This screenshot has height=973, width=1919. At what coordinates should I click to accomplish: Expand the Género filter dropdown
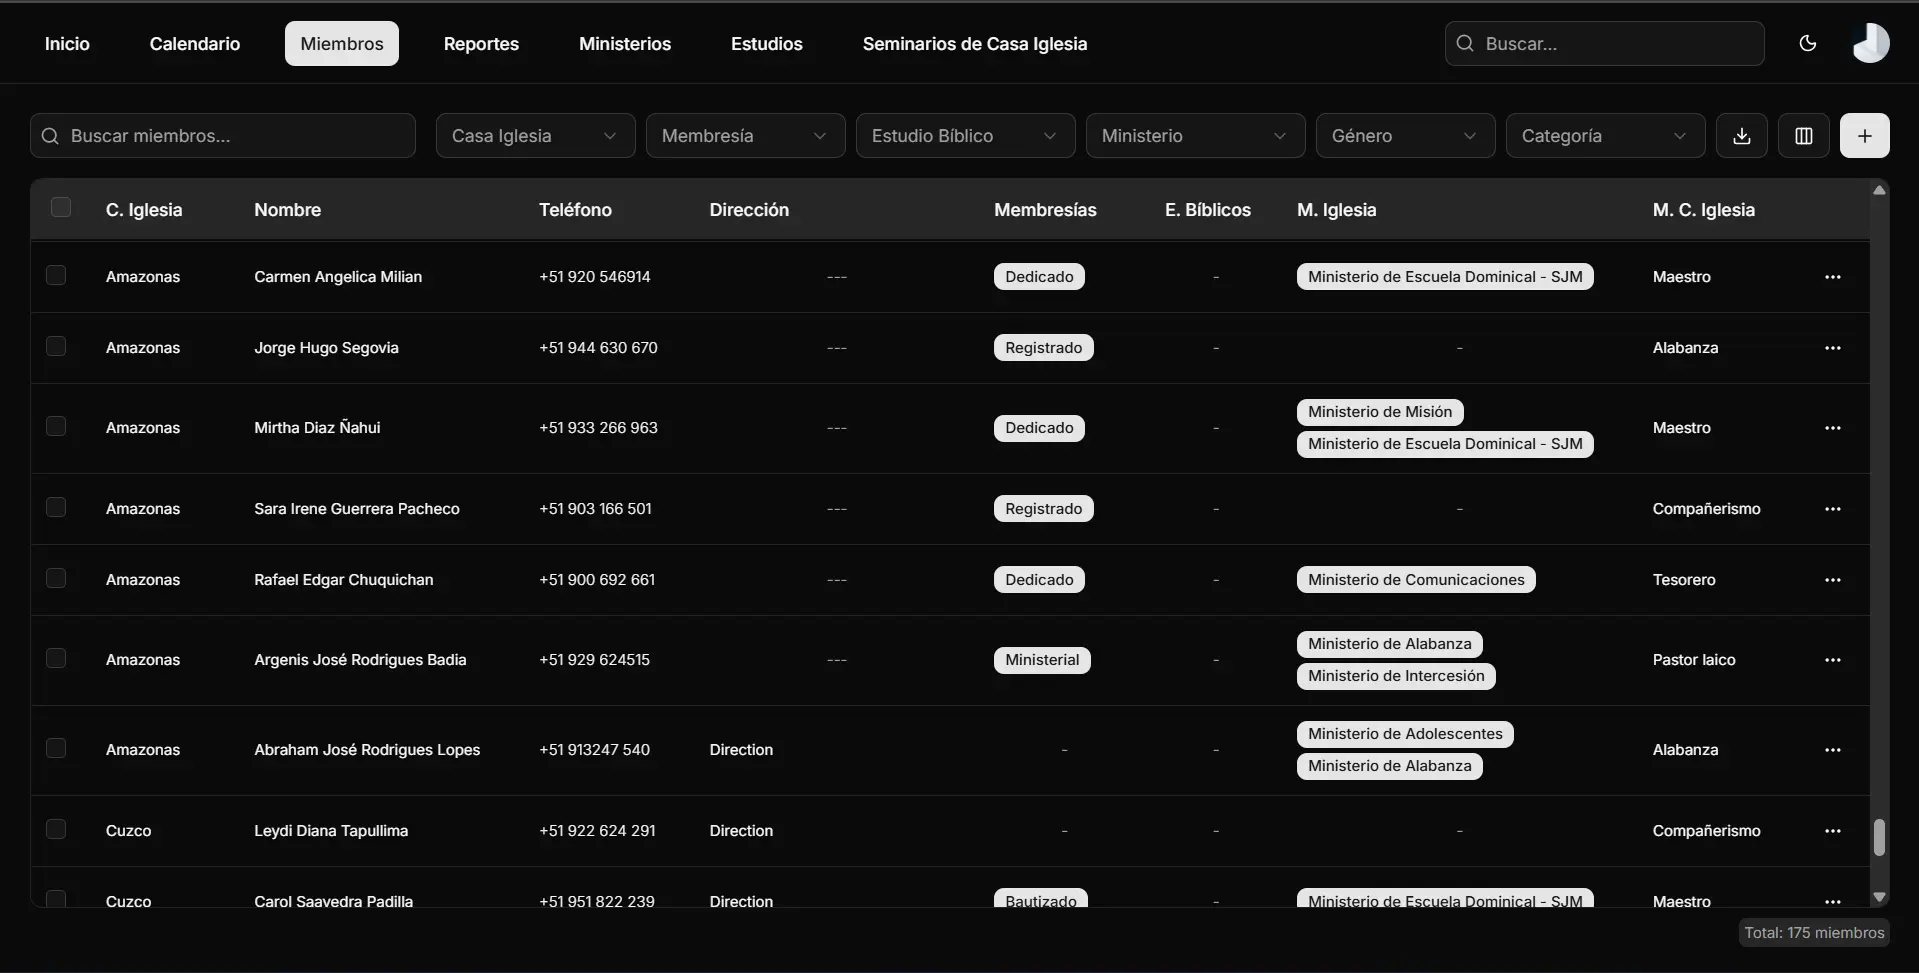point(1404,136)
